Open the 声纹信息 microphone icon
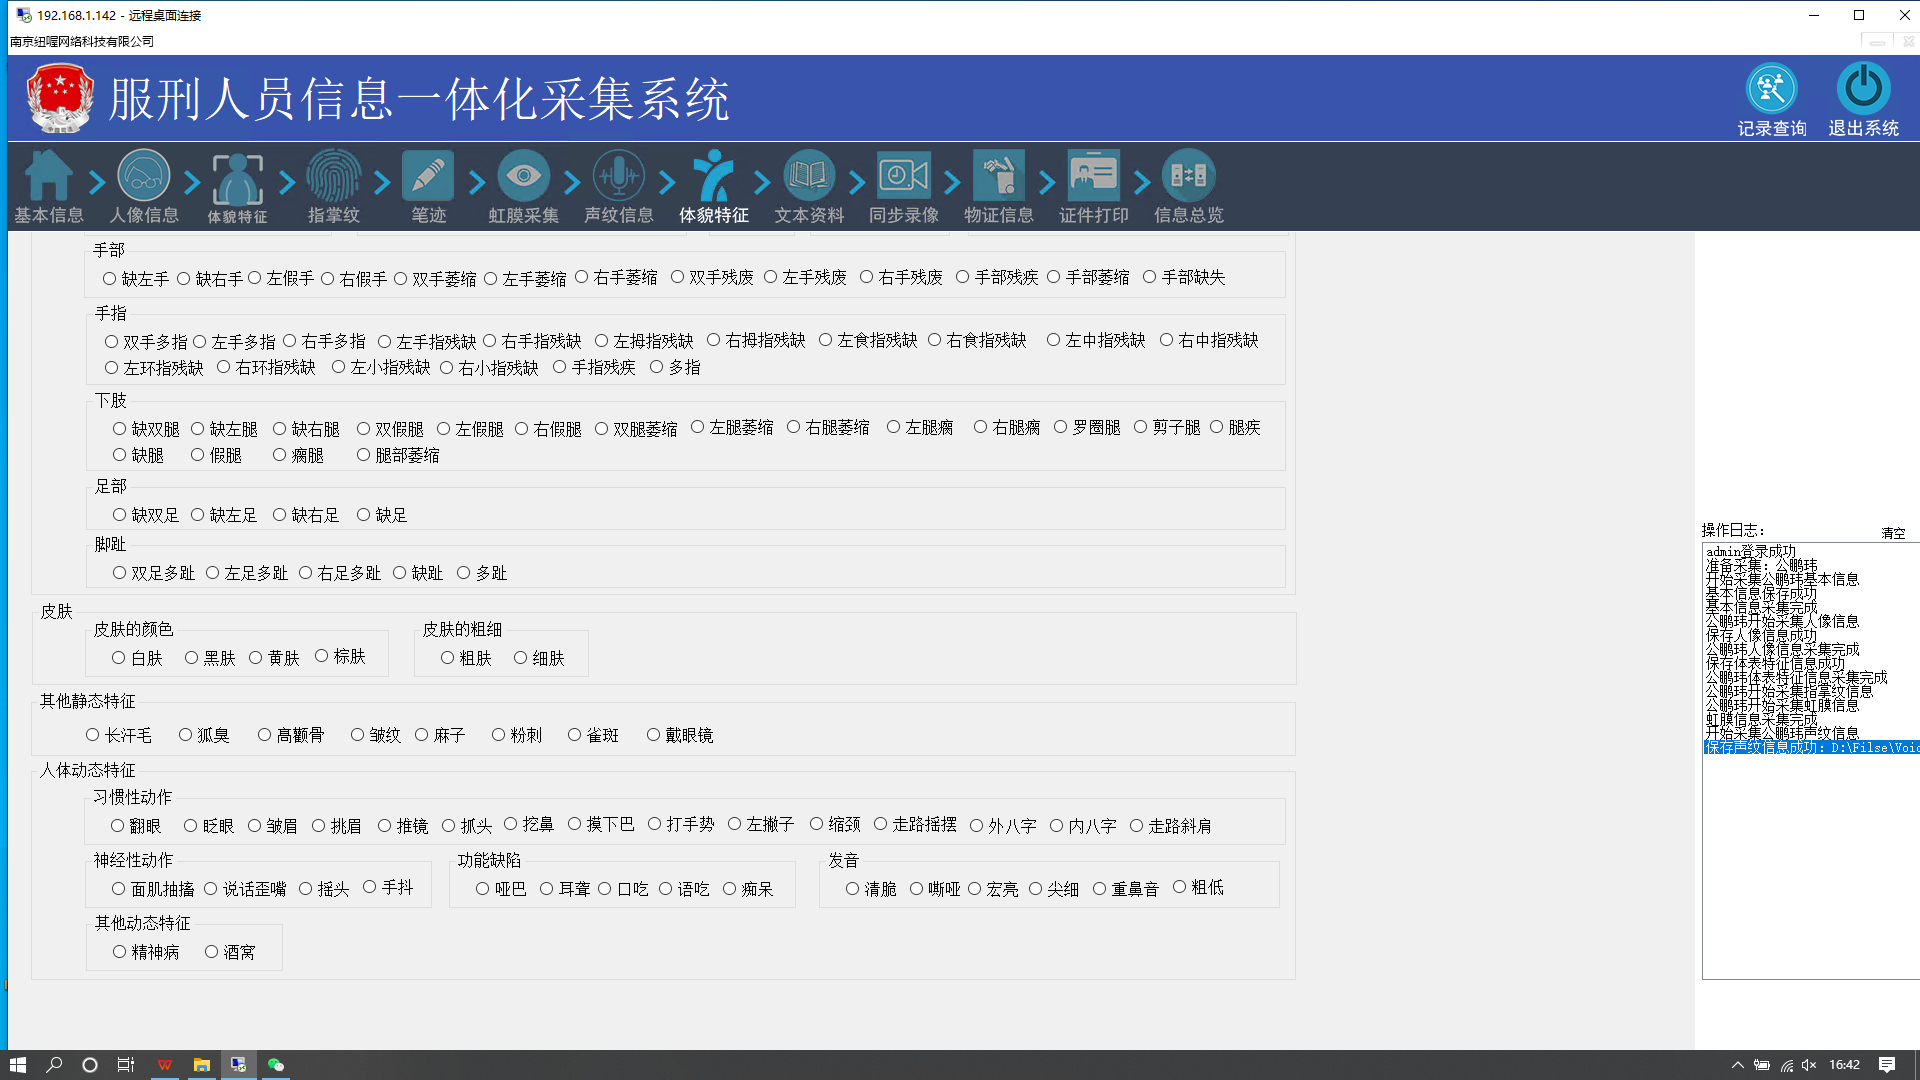Screen dimensions: 1920x1080 click(x=618, y=177)
